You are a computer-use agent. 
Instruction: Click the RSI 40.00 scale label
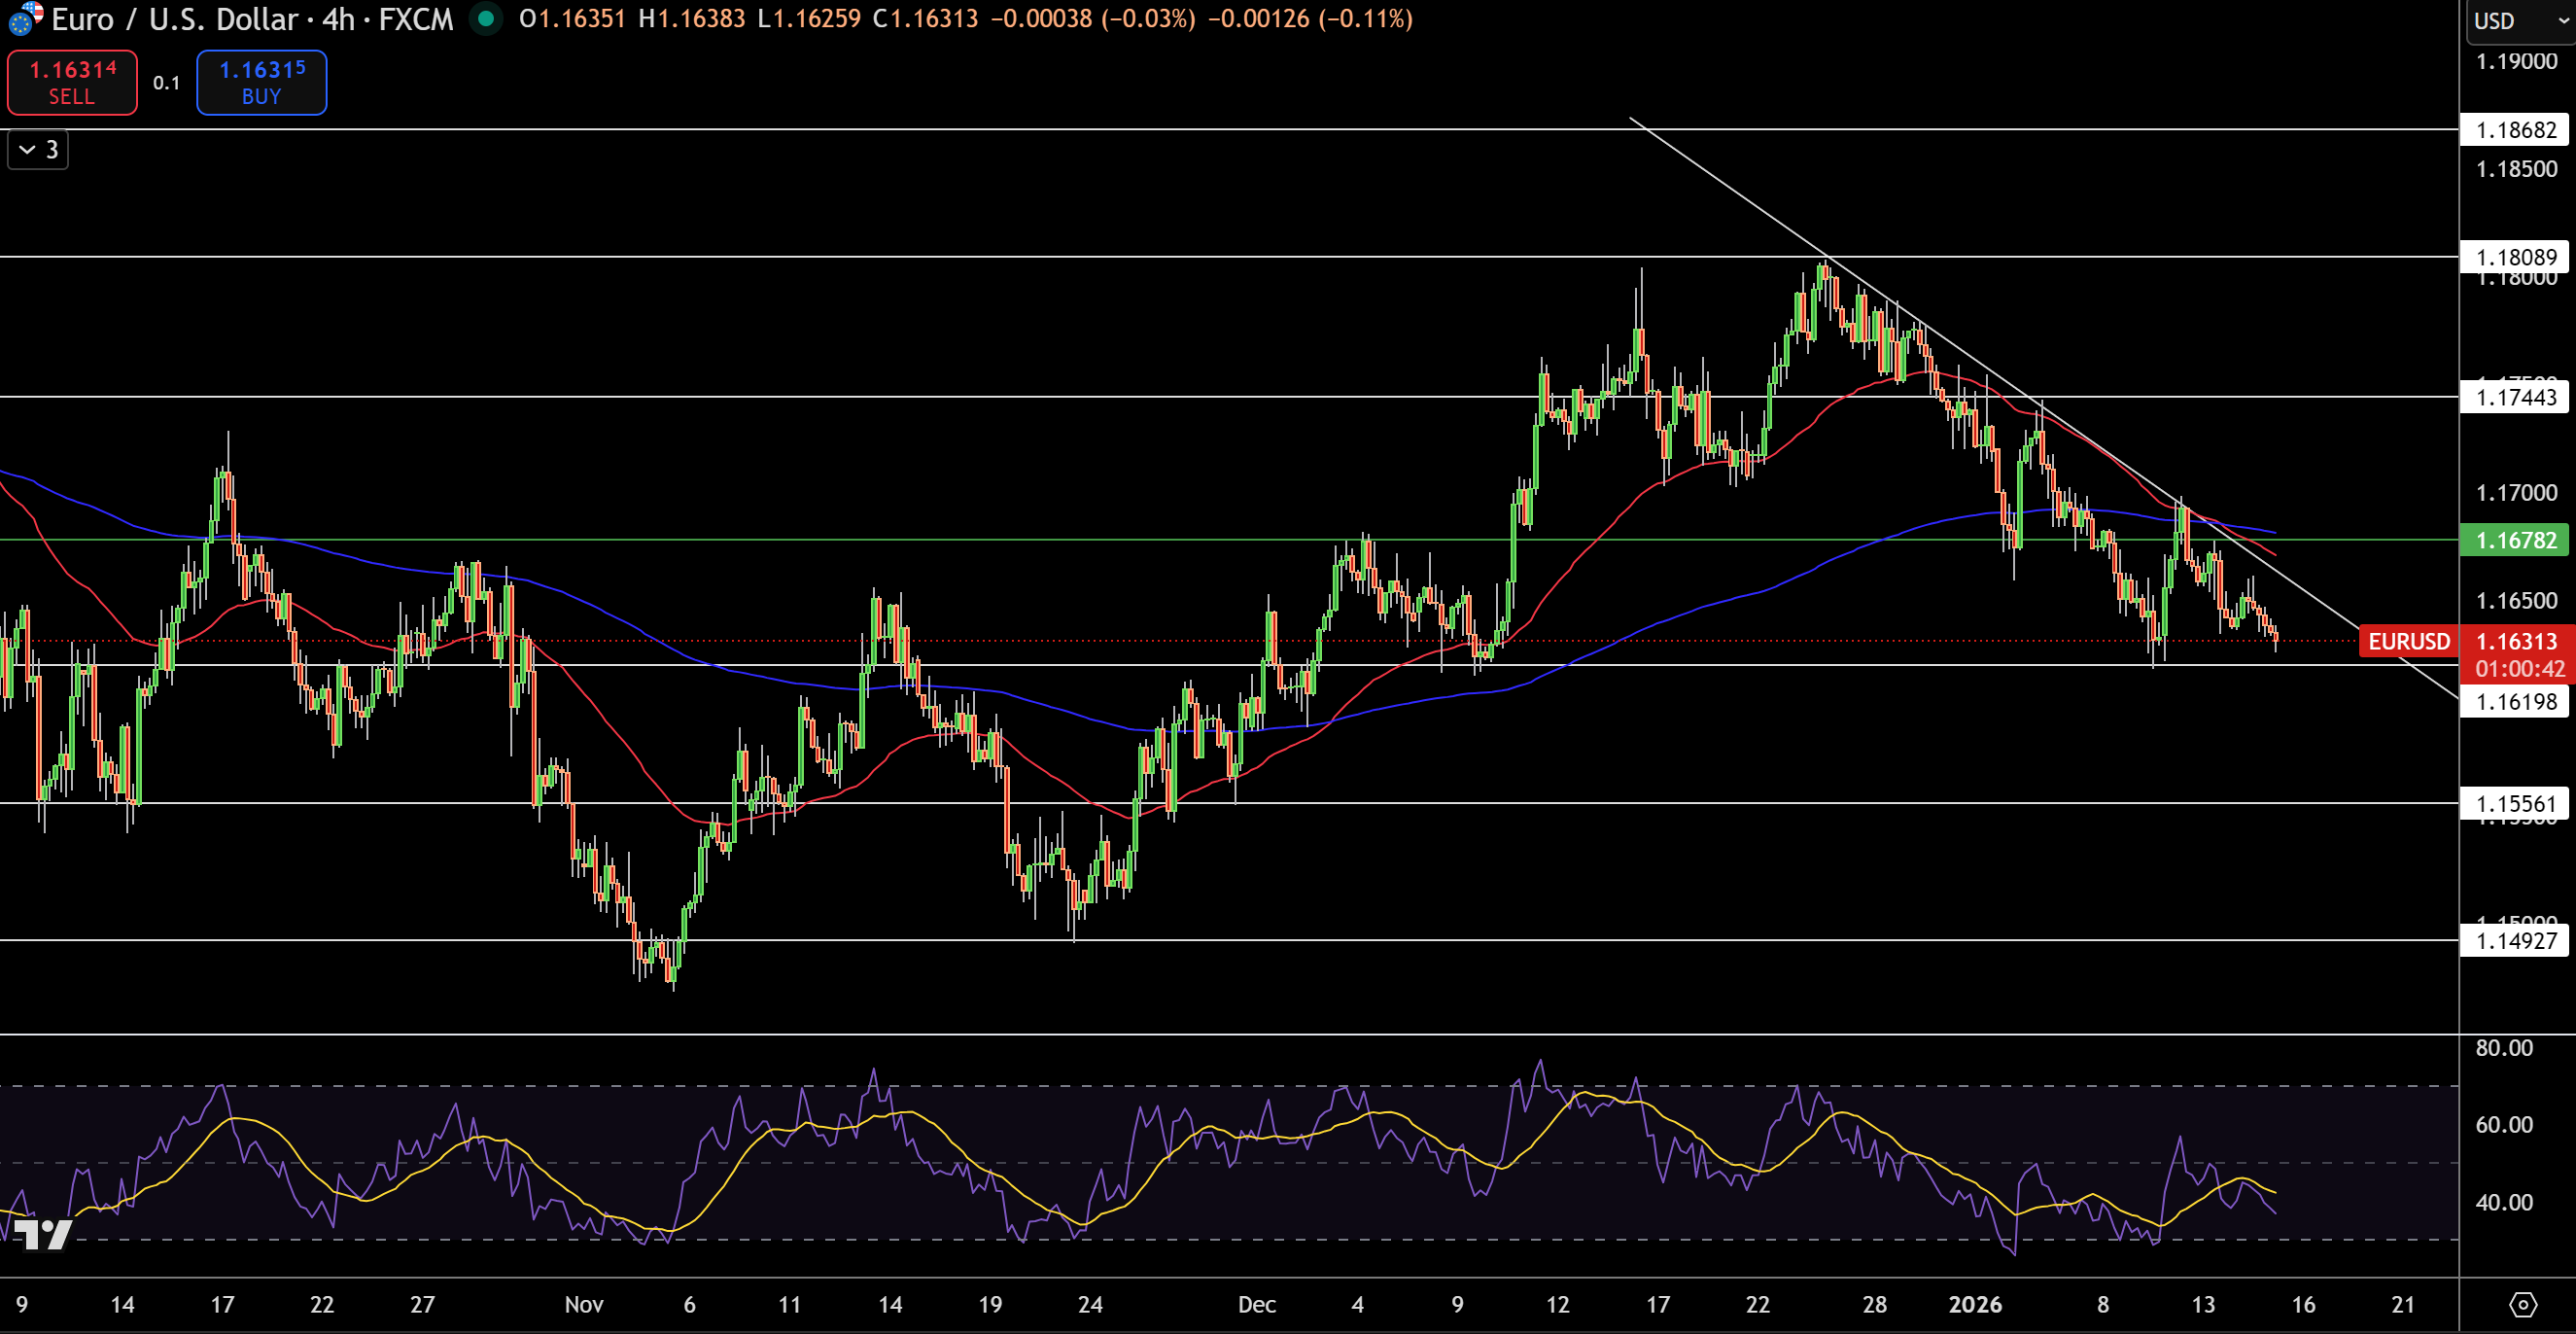point(2504,1202)
